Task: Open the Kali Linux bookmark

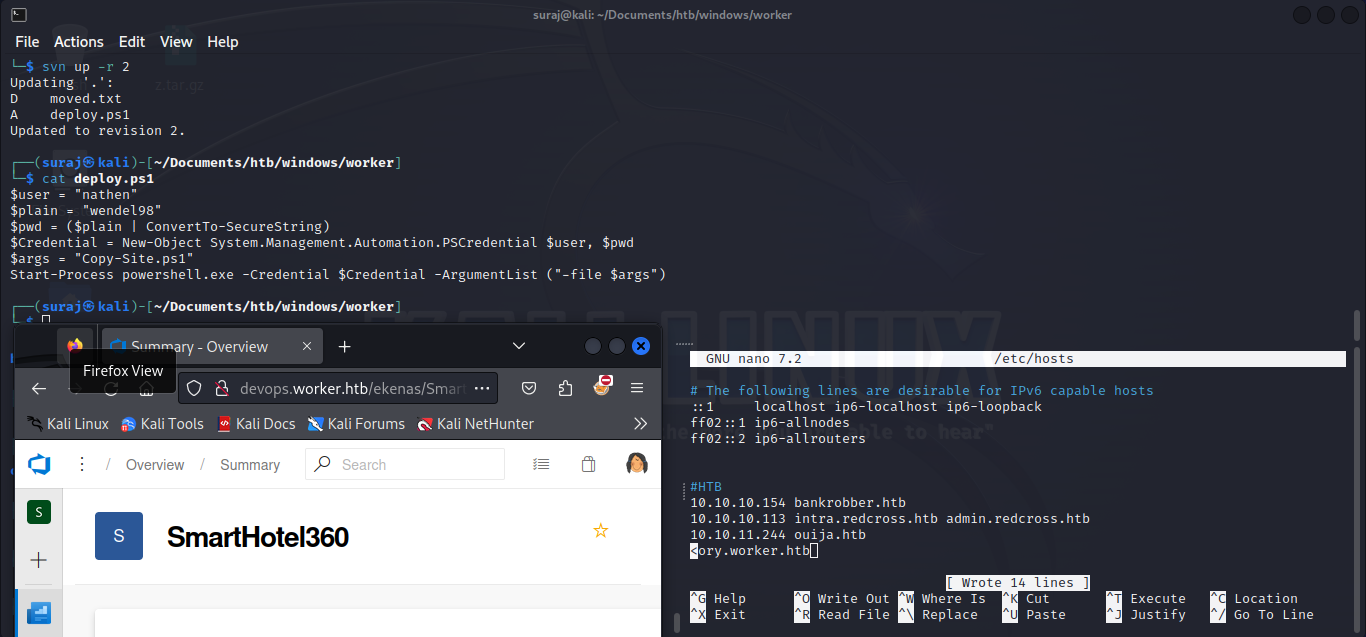Action: tap(68, 424)
